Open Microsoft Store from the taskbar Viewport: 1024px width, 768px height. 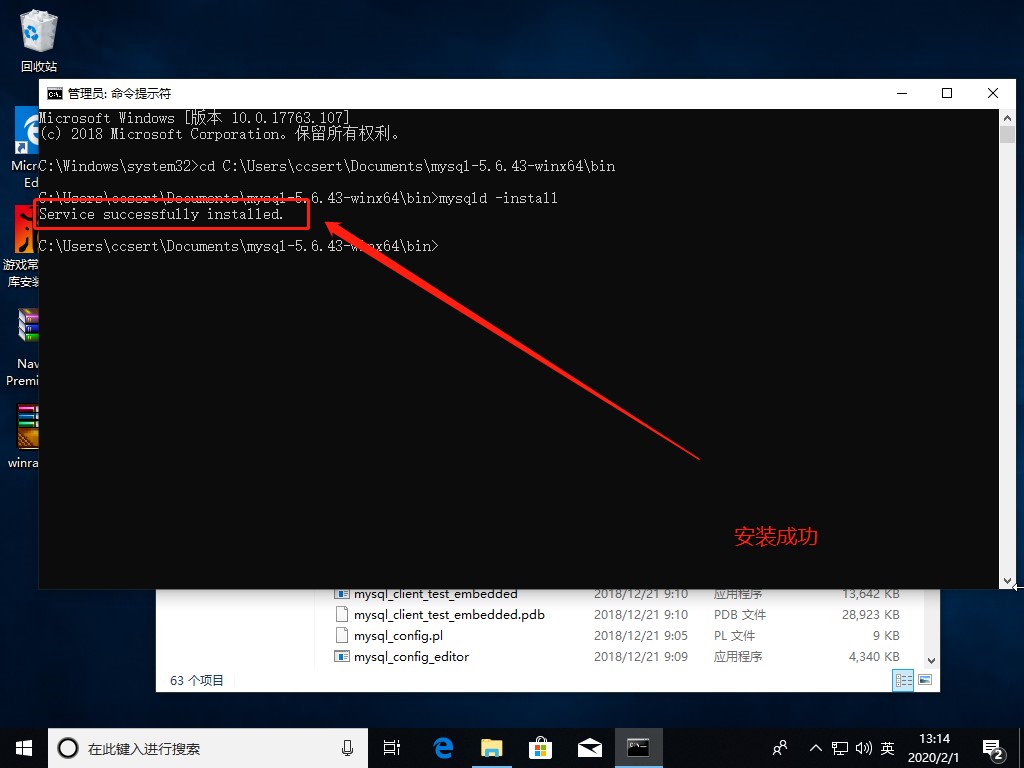pyautogui.click(x=541, y=748)
